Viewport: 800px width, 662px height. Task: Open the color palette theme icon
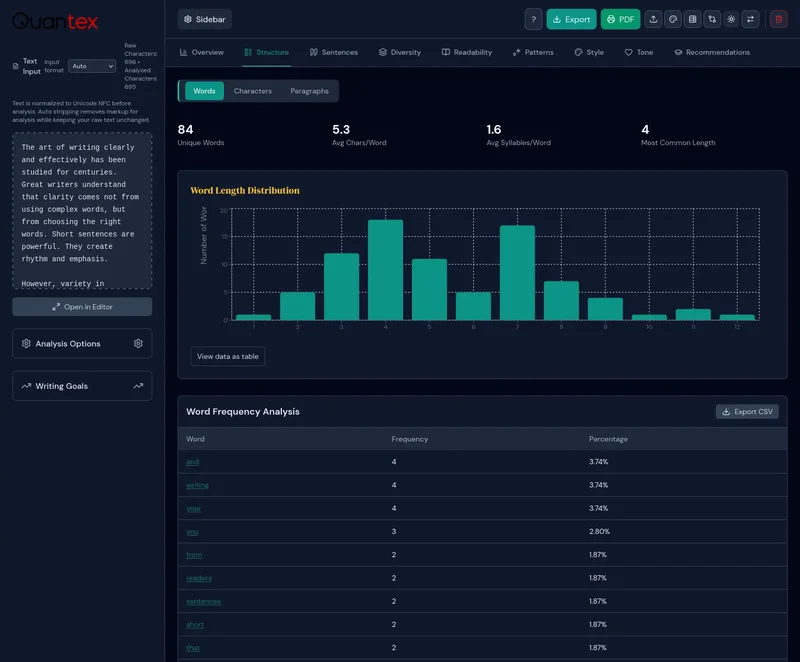click(x=672, y=19)
